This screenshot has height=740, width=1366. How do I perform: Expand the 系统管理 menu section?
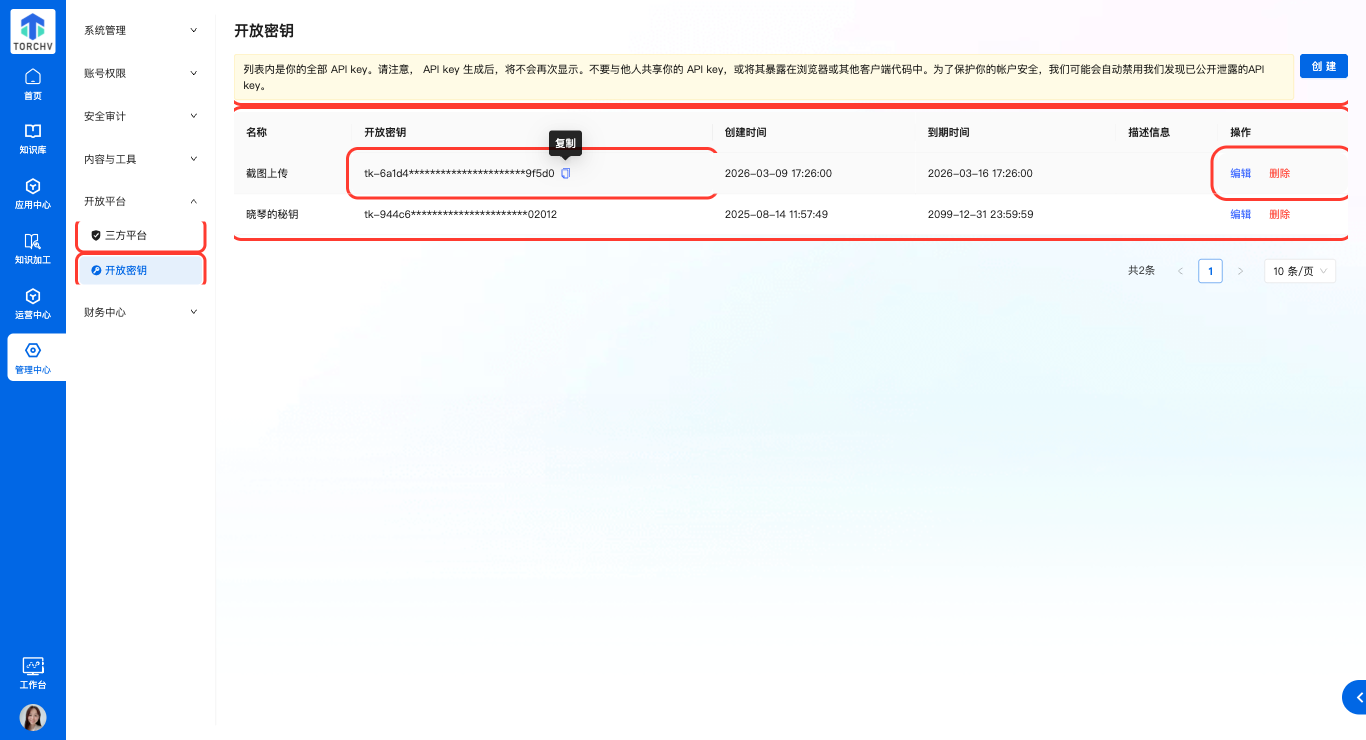[x=140, y=31]
